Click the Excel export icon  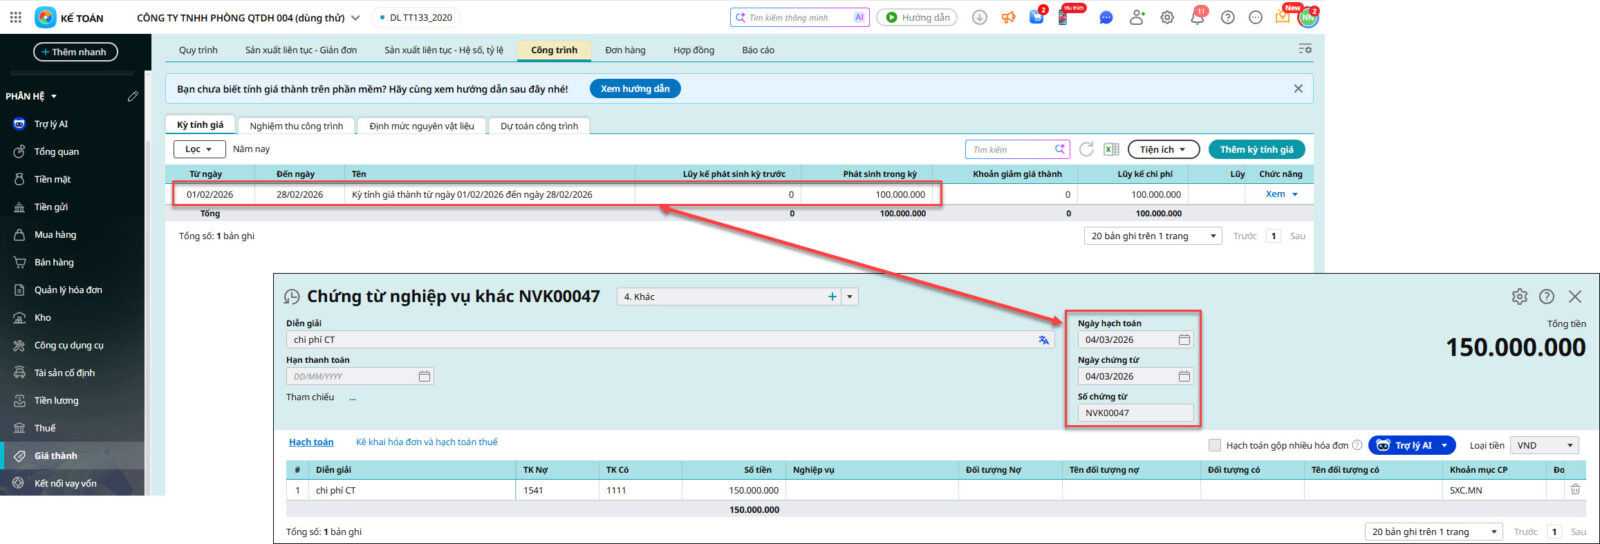(1111, 150)
